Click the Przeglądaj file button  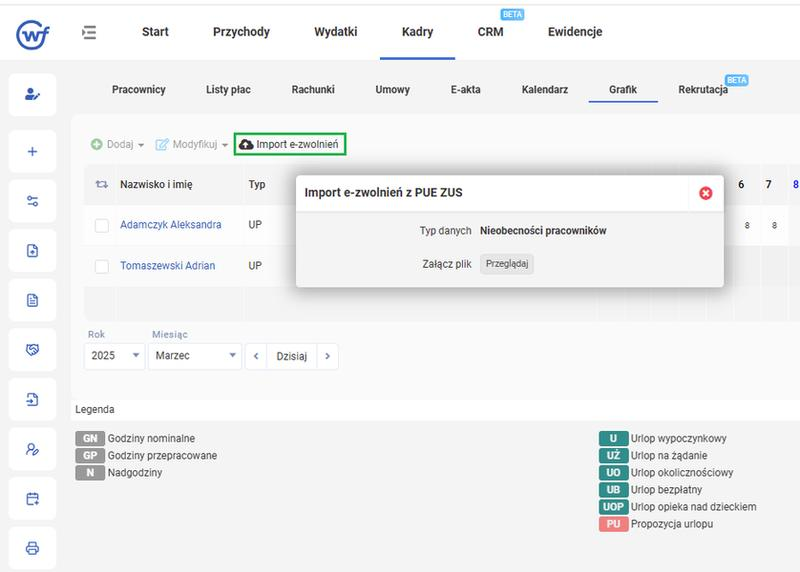(507, 264)
